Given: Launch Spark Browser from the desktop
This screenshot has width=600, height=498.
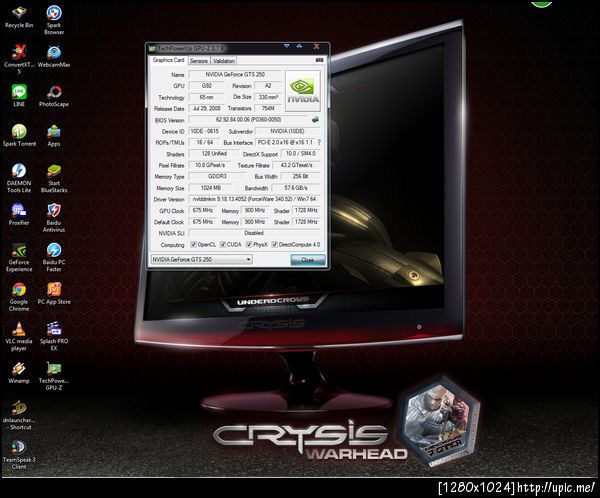Looking at the screenshot, I should pos(54,20).
